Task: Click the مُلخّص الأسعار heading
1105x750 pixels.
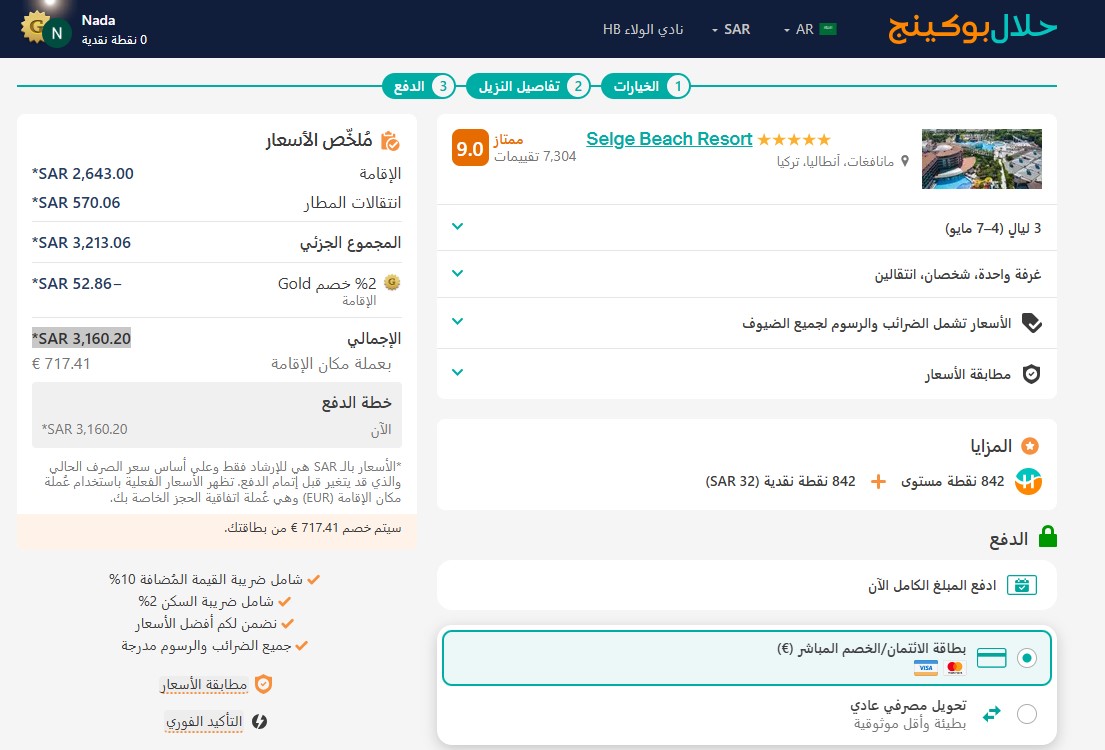Action: 319,140
